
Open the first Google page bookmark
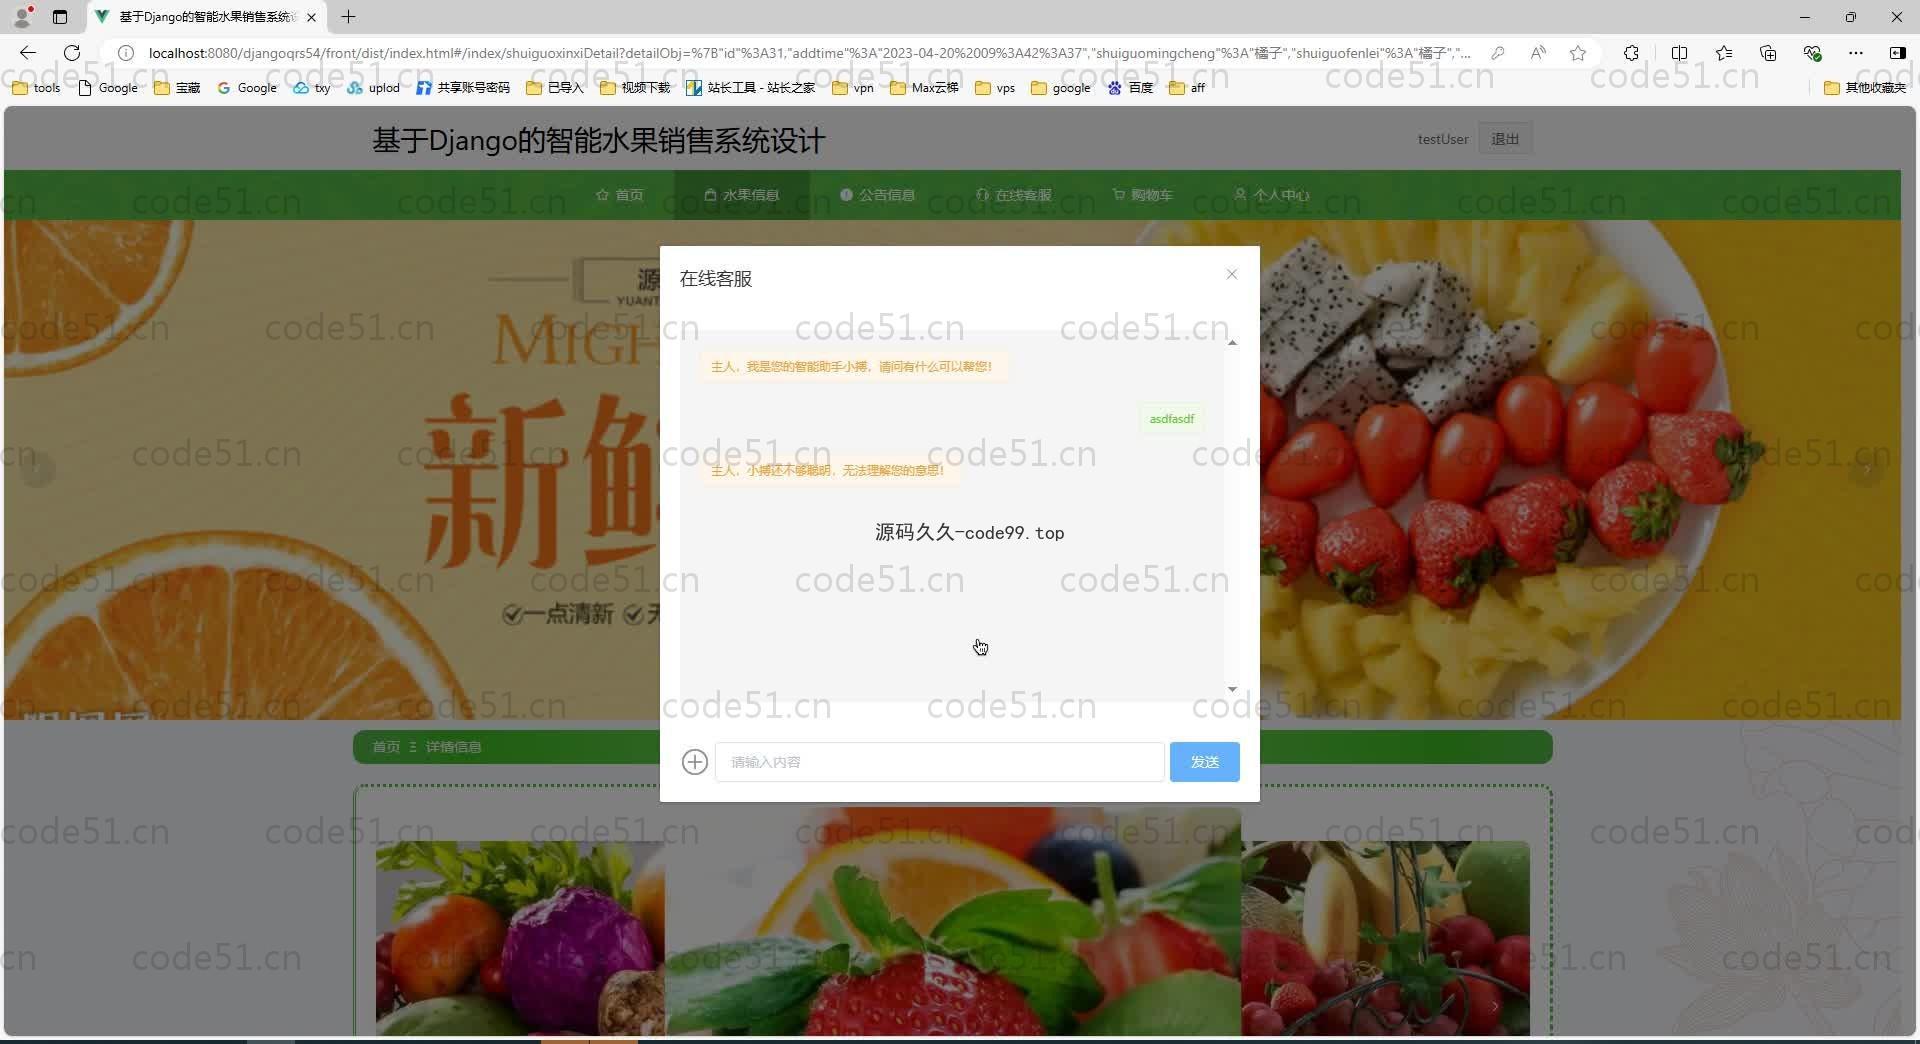[x=108, y=88]
